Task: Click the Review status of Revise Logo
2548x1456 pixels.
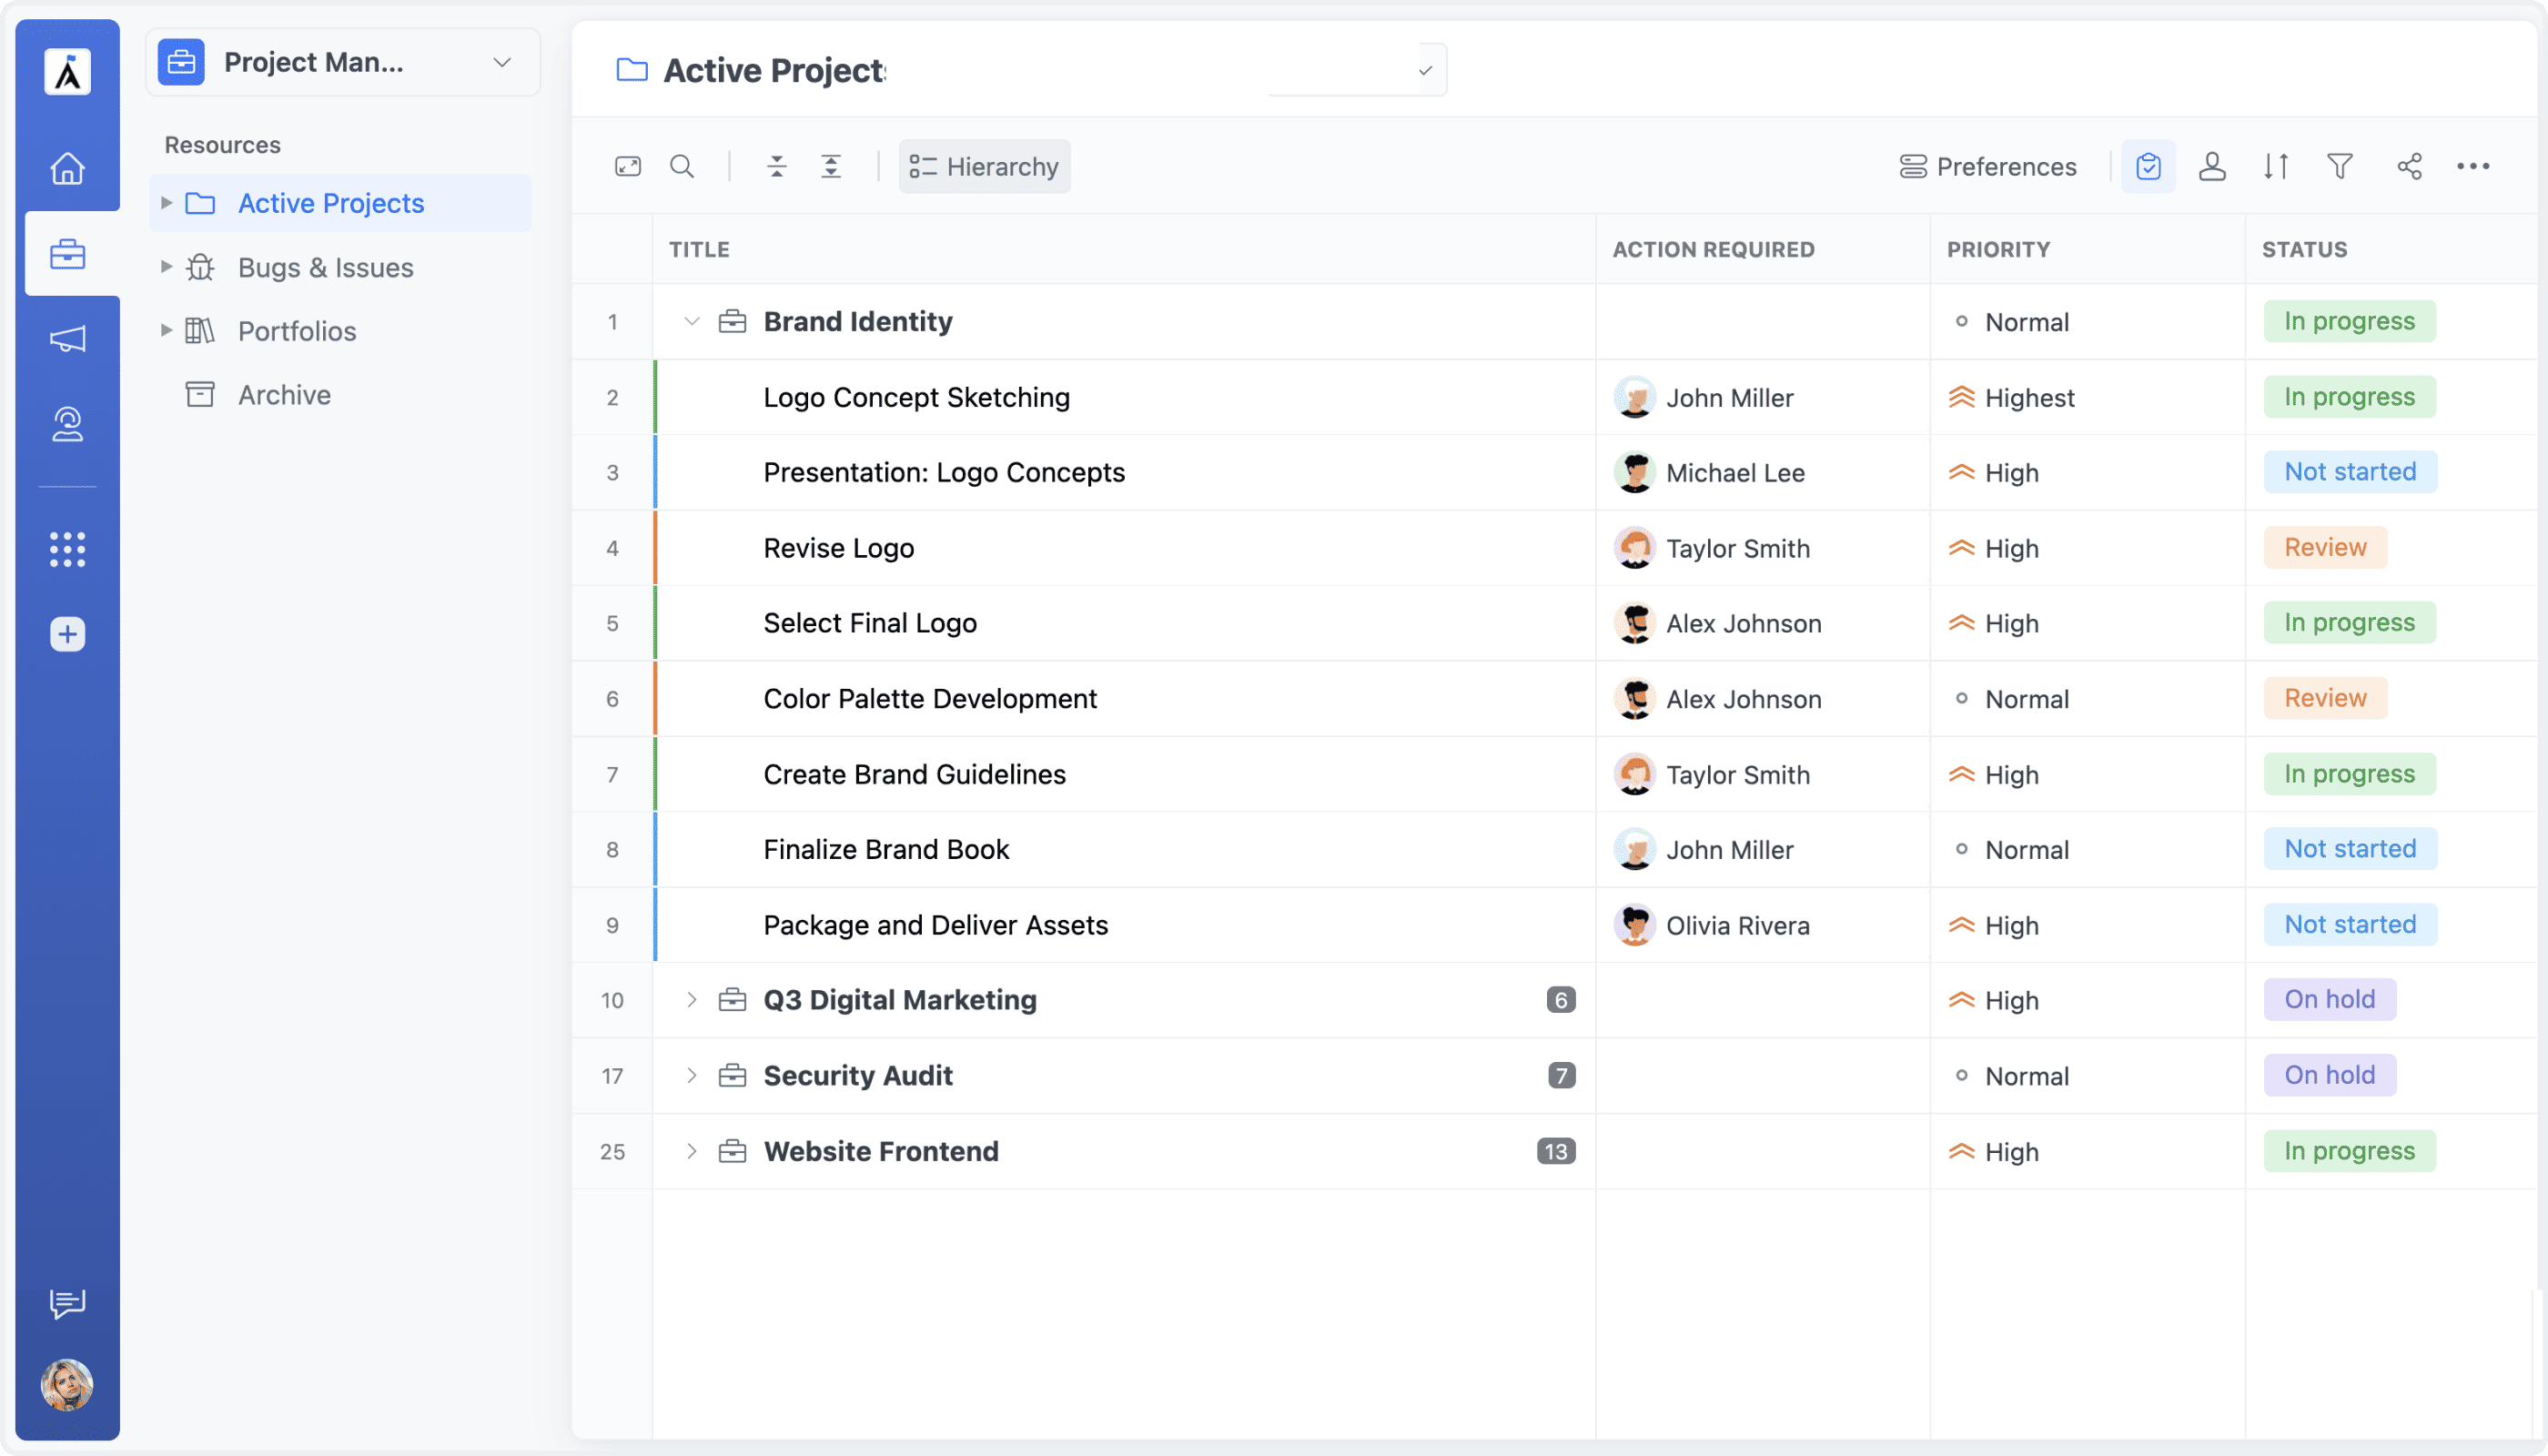Action: tap(2325, 548)
